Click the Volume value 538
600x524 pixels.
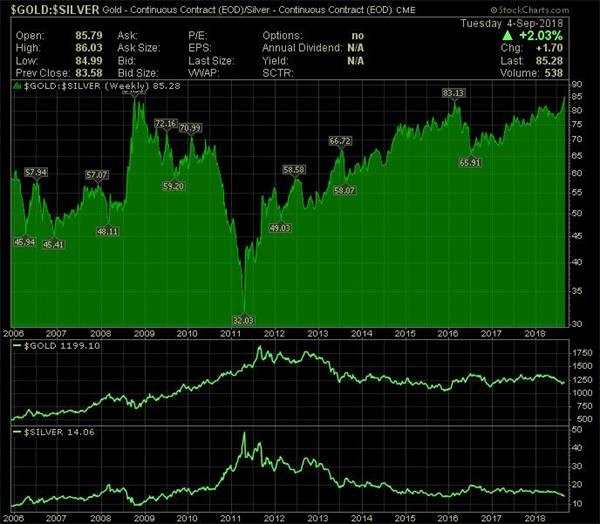click(554, 73)
